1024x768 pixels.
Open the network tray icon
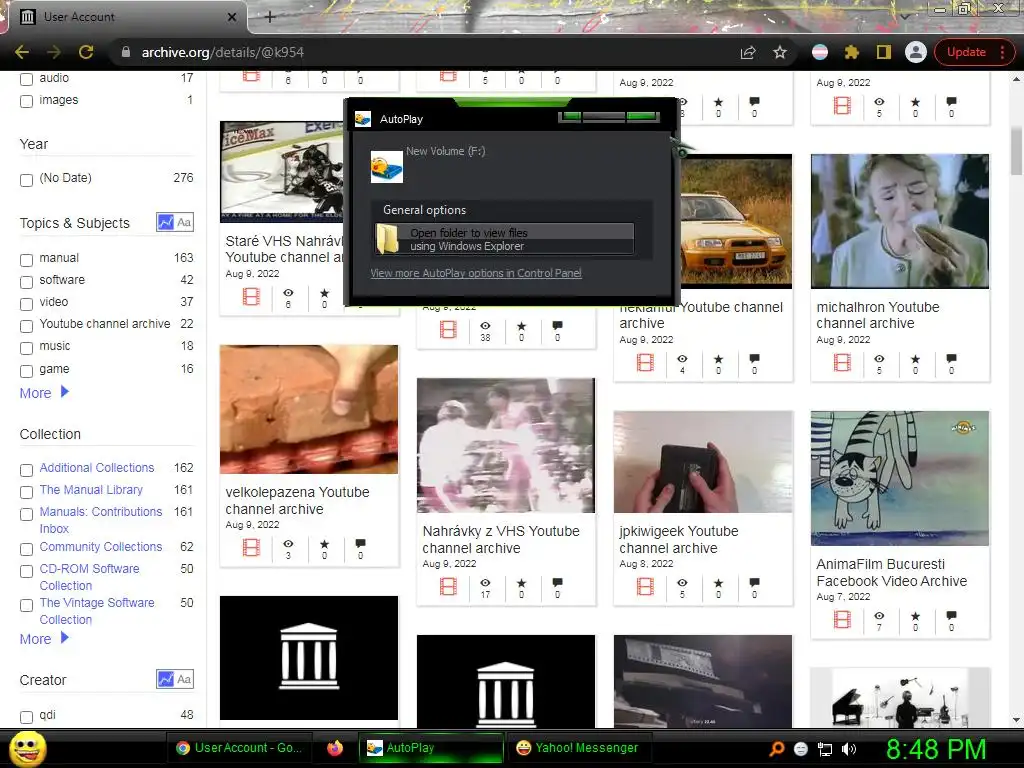[x=825, y=749]
